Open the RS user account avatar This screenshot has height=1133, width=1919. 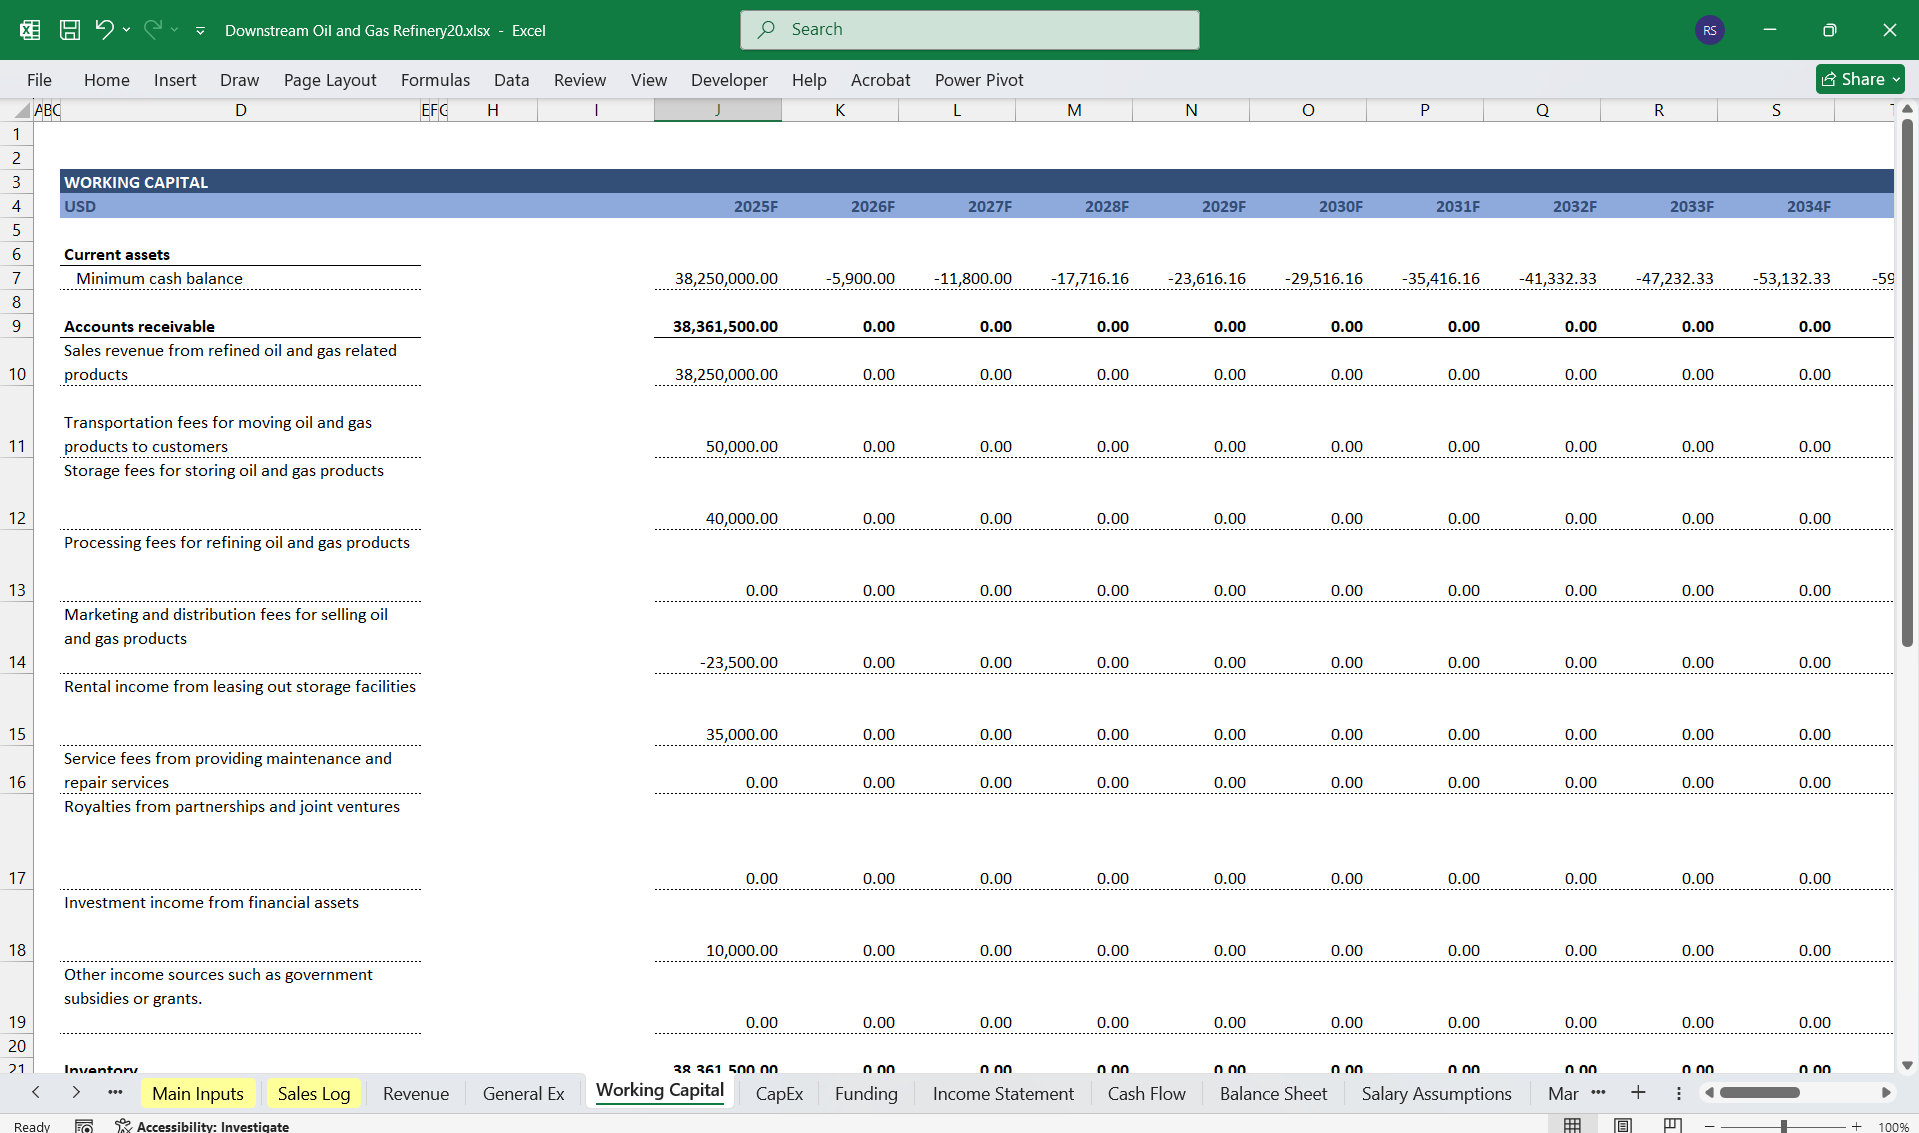[x=1709, y=30]
